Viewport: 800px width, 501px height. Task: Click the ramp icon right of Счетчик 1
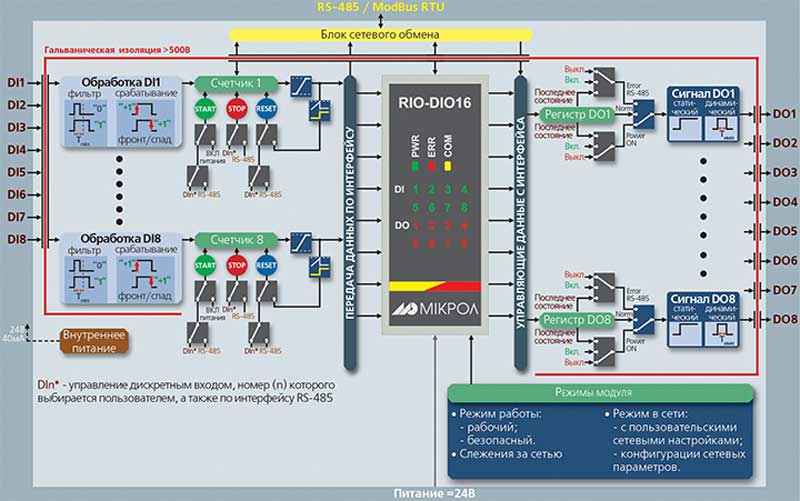pyautogui.click(x=301, y=86)
